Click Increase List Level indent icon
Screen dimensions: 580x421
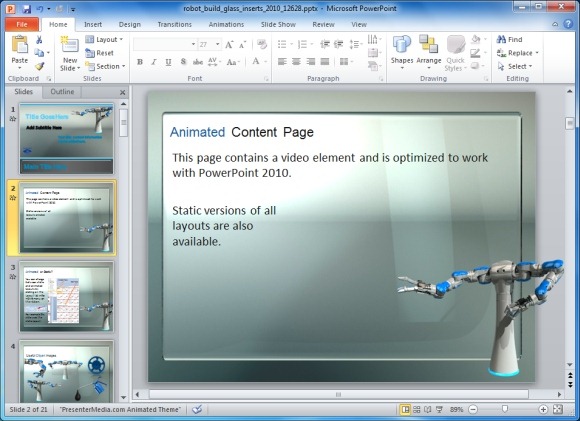tap(338, 44)
